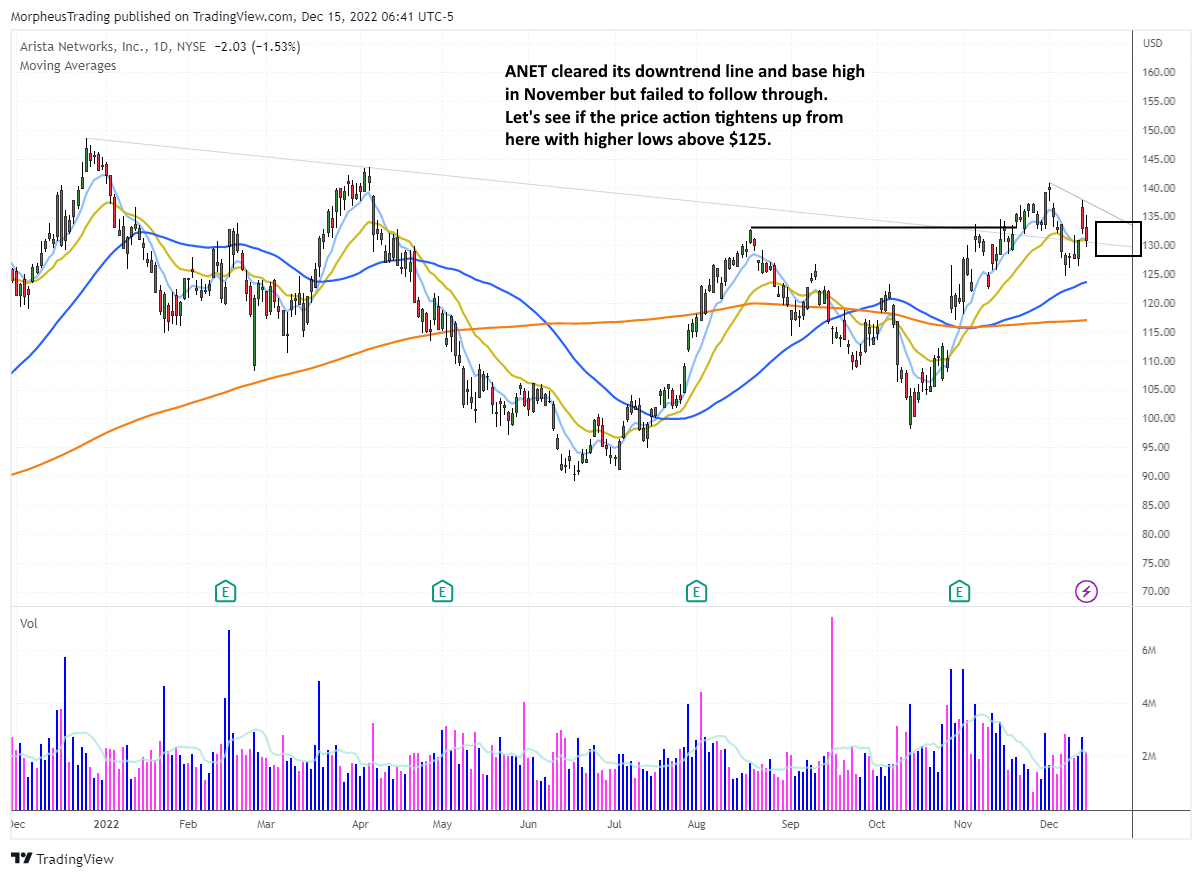Click the earnings E marker near Feb
The height and width of the screenshot is (878, 1202).
[x=226, y=591]
